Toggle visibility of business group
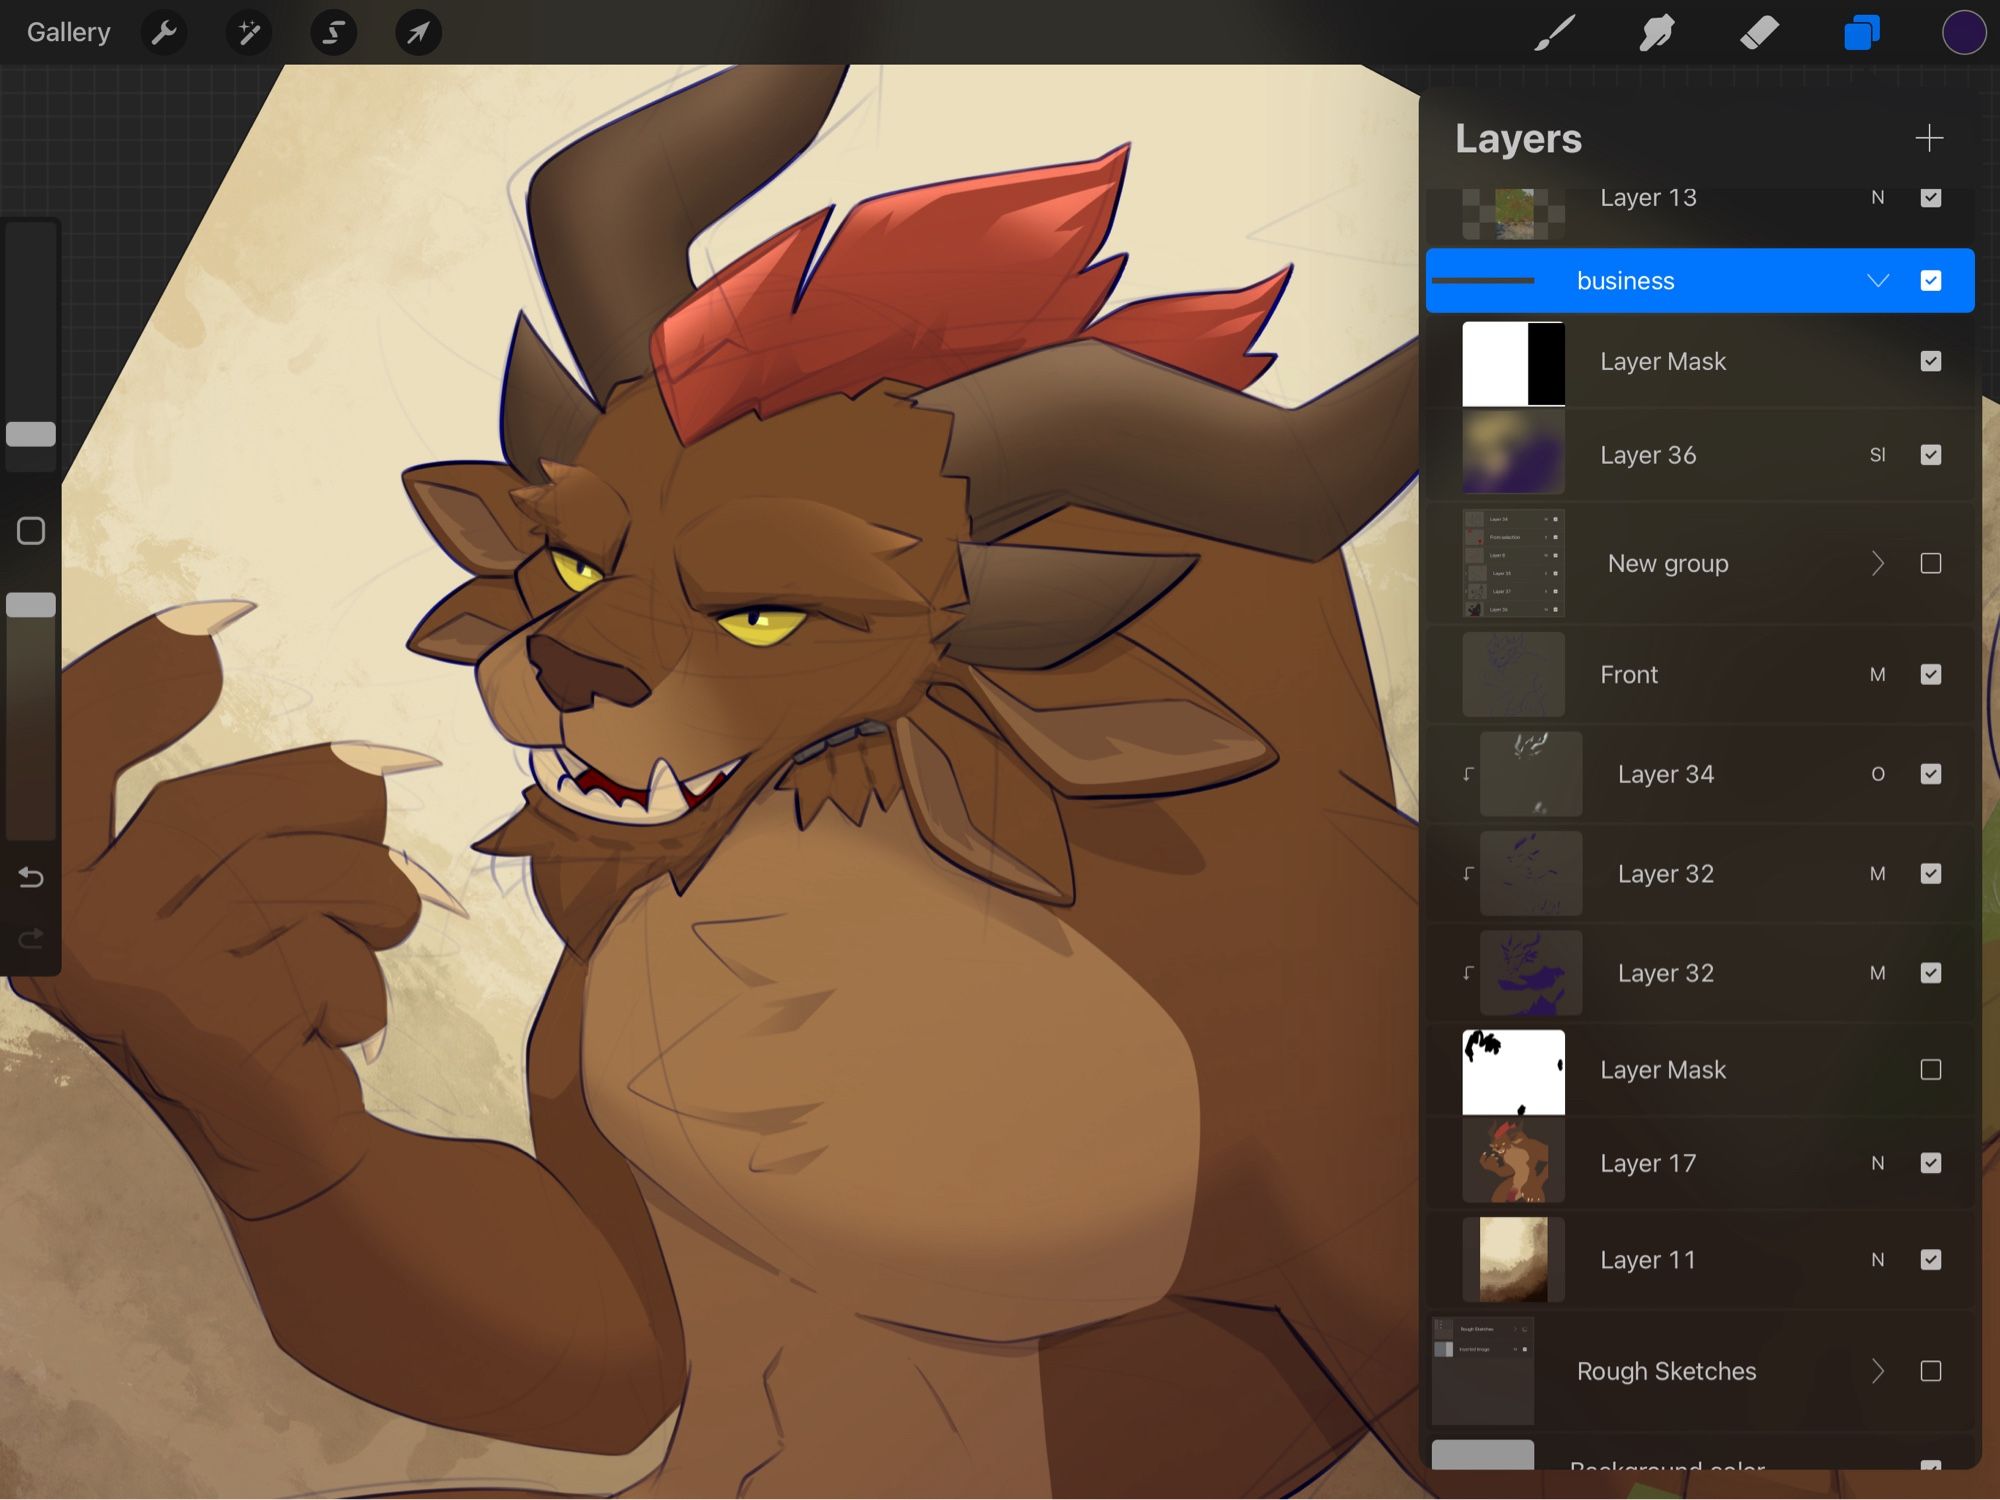 point(1931,281)
